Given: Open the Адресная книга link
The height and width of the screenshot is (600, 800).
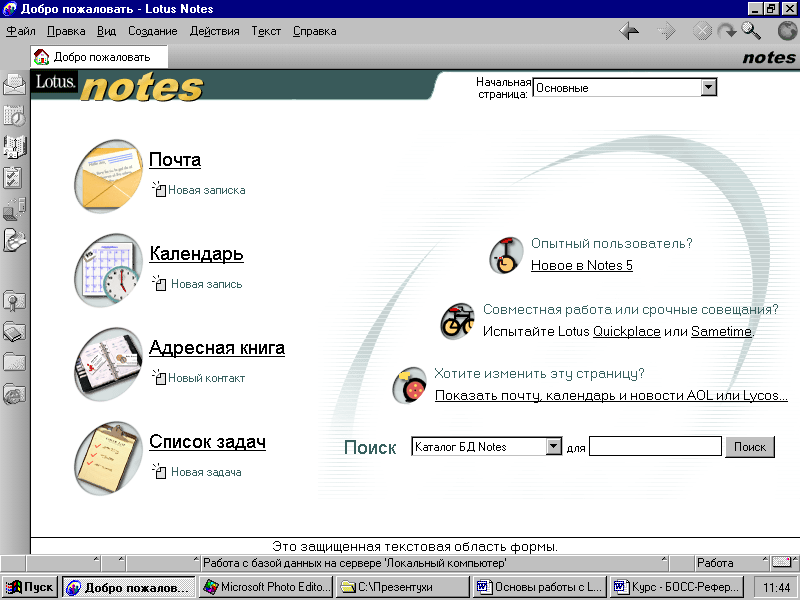Looking at the screenshot, I should pyautogui.click(x=217, y=347).
